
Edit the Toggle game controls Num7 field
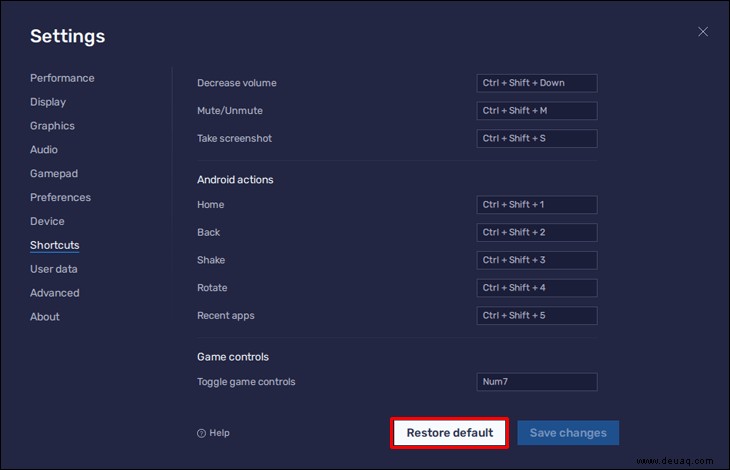pos(537,382)
